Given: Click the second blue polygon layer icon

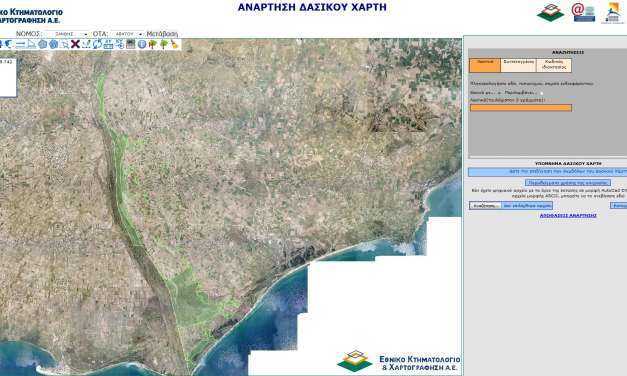Looking at the screenshot, I should click(54, 44).
